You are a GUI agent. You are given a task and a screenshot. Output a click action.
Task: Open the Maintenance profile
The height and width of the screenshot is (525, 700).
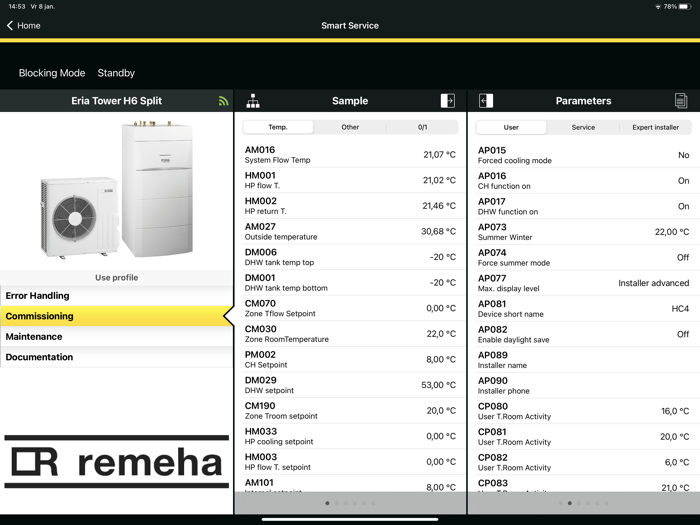pos(117,337)
